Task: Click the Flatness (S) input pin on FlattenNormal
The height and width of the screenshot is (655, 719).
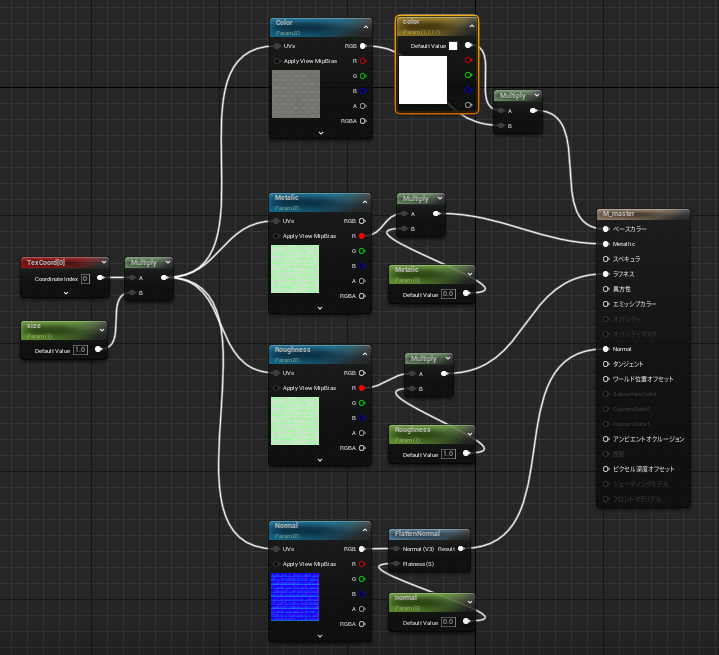Action: 397,563
